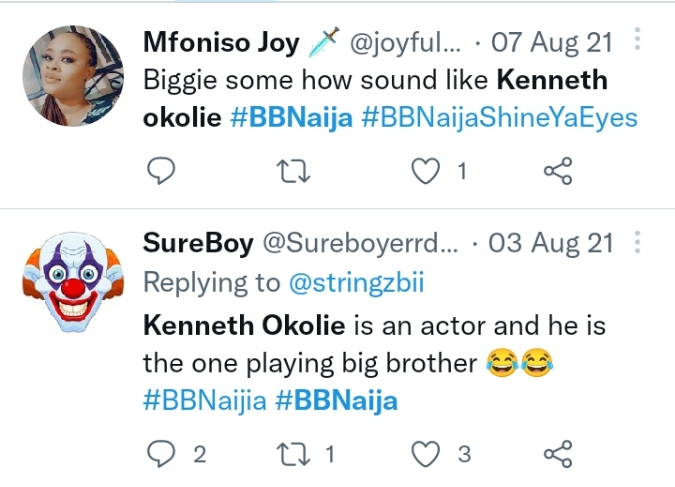
Task: Click the #BBNaijia hashtag
Action: pyautogui.click(x=205, y=401)
